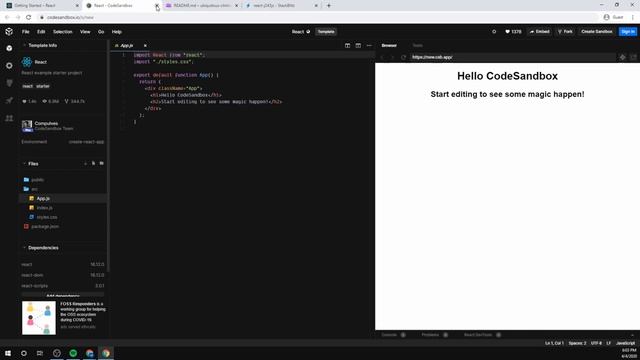
Task: Toggle second editor layout icon
Action: (x=358, y=46)
